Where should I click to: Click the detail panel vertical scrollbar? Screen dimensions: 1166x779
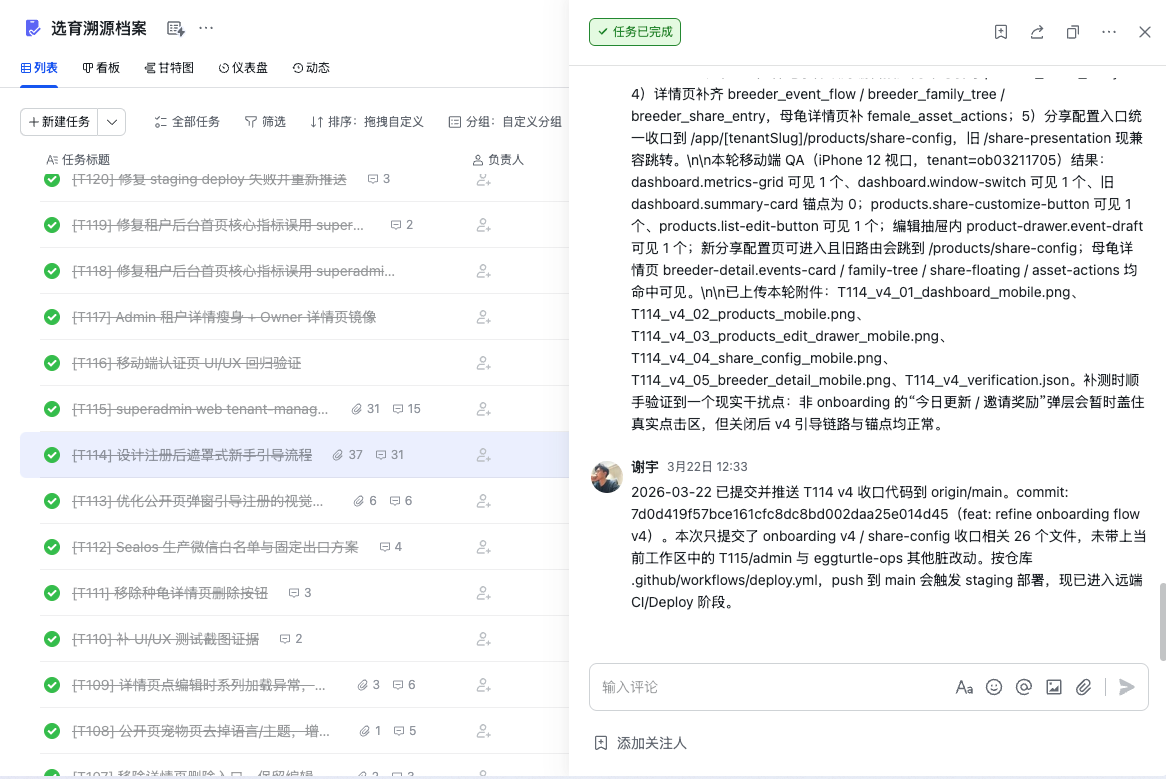[x=1162, y=621]
